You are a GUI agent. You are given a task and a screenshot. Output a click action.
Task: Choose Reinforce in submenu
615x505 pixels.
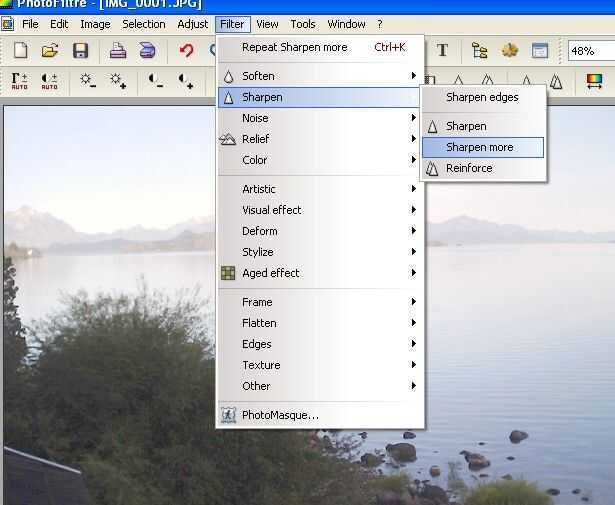tap(483, 168)
